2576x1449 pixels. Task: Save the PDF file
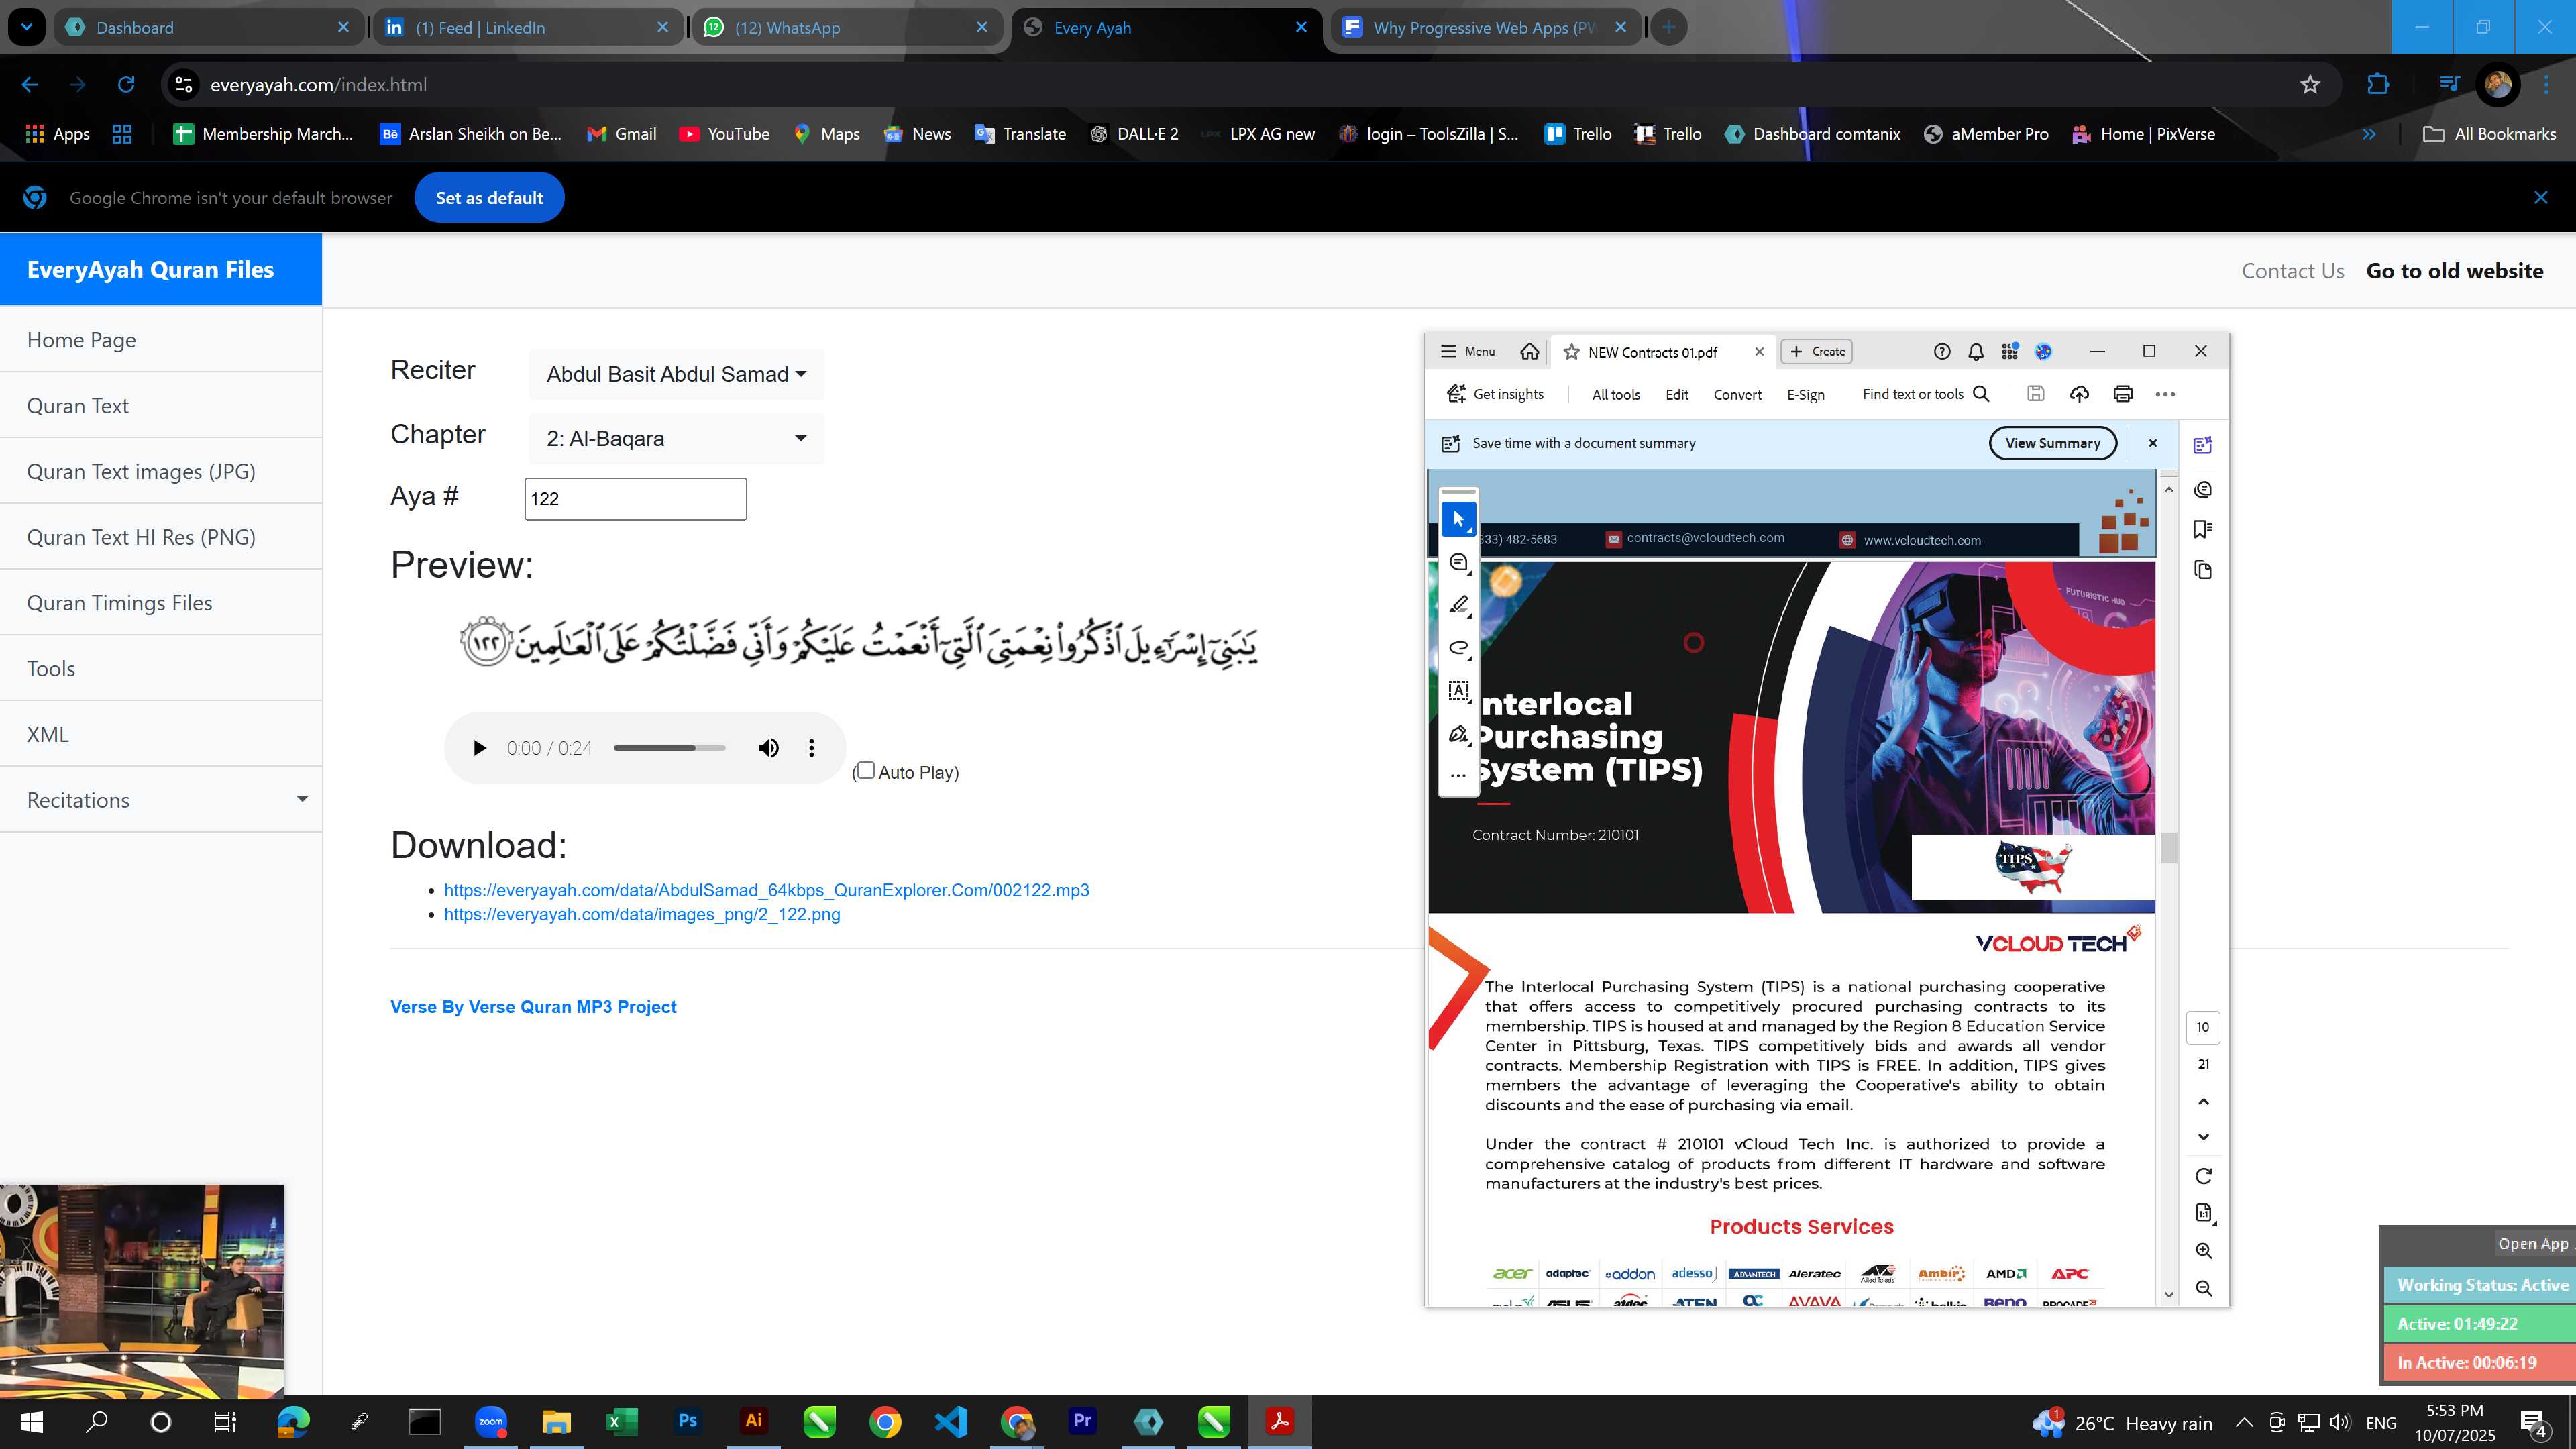point(2035,394)
